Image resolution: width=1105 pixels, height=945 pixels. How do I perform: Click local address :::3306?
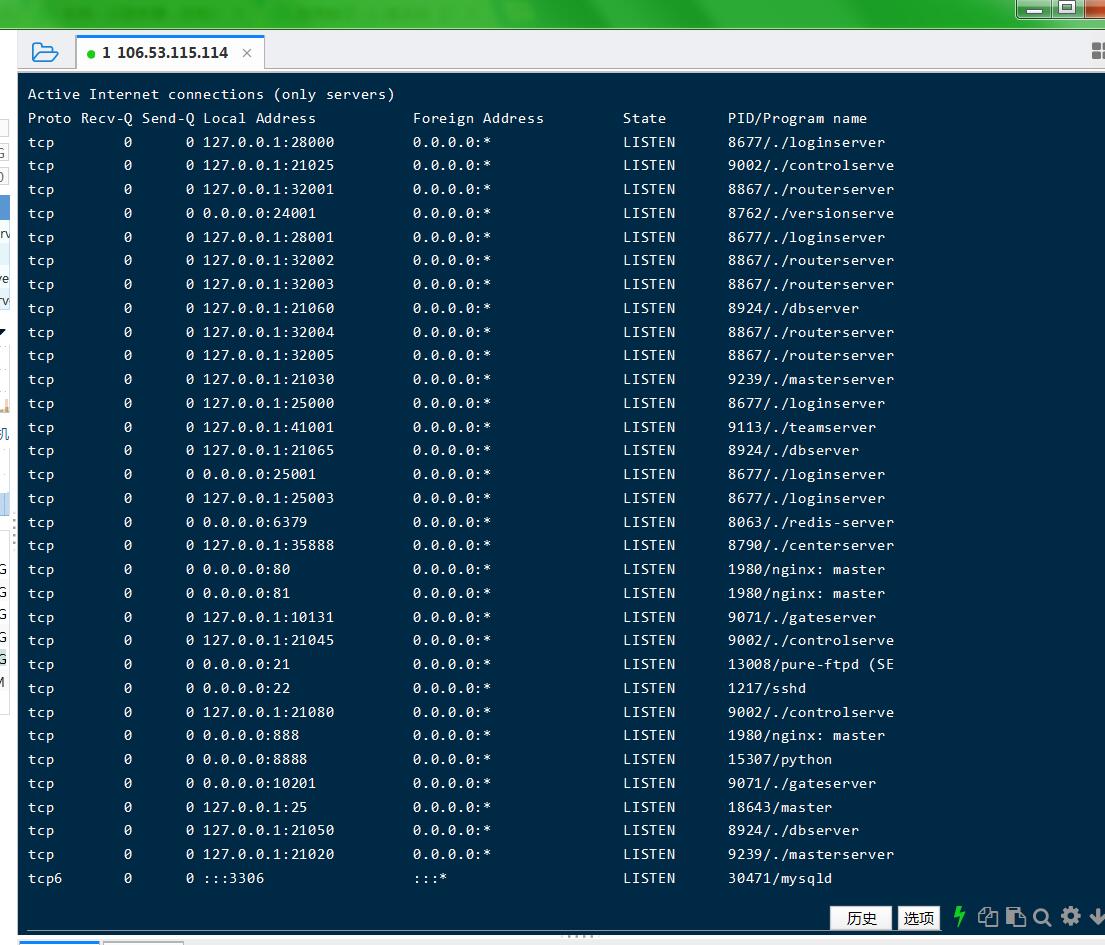coord(233,879)
